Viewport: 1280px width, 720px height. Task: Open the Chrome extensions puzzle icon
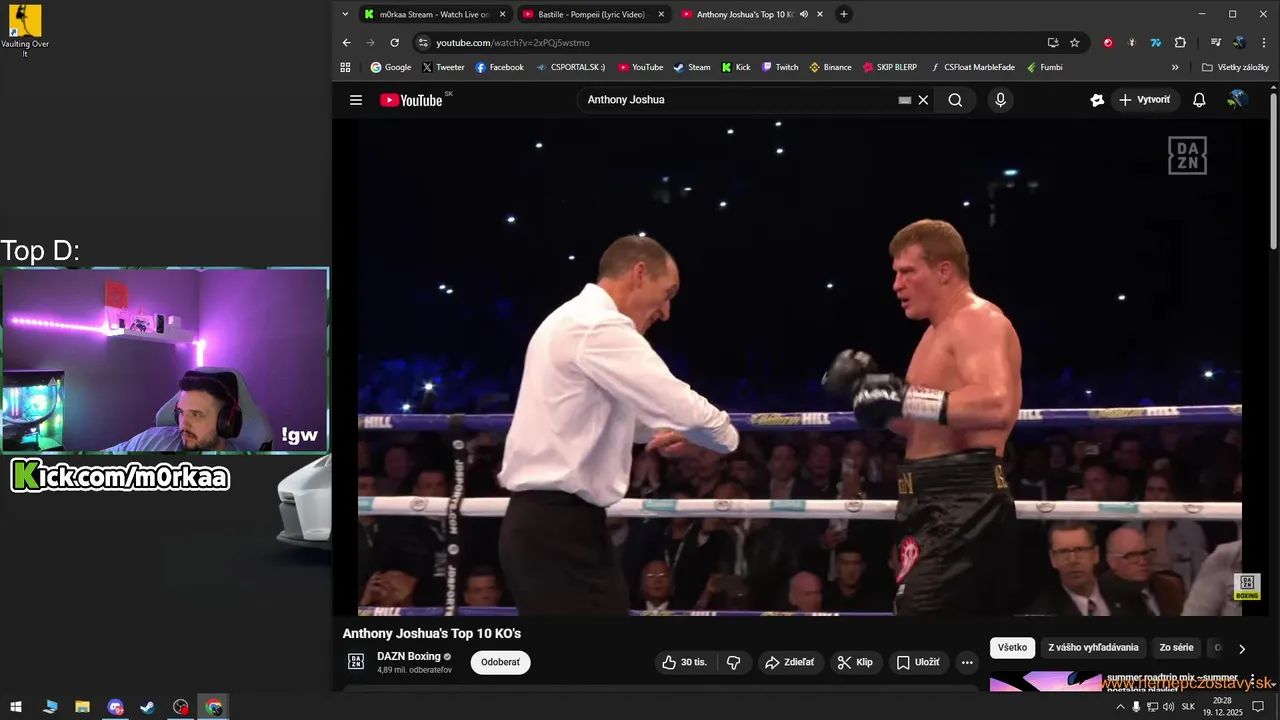click(x=1180, y=43)
